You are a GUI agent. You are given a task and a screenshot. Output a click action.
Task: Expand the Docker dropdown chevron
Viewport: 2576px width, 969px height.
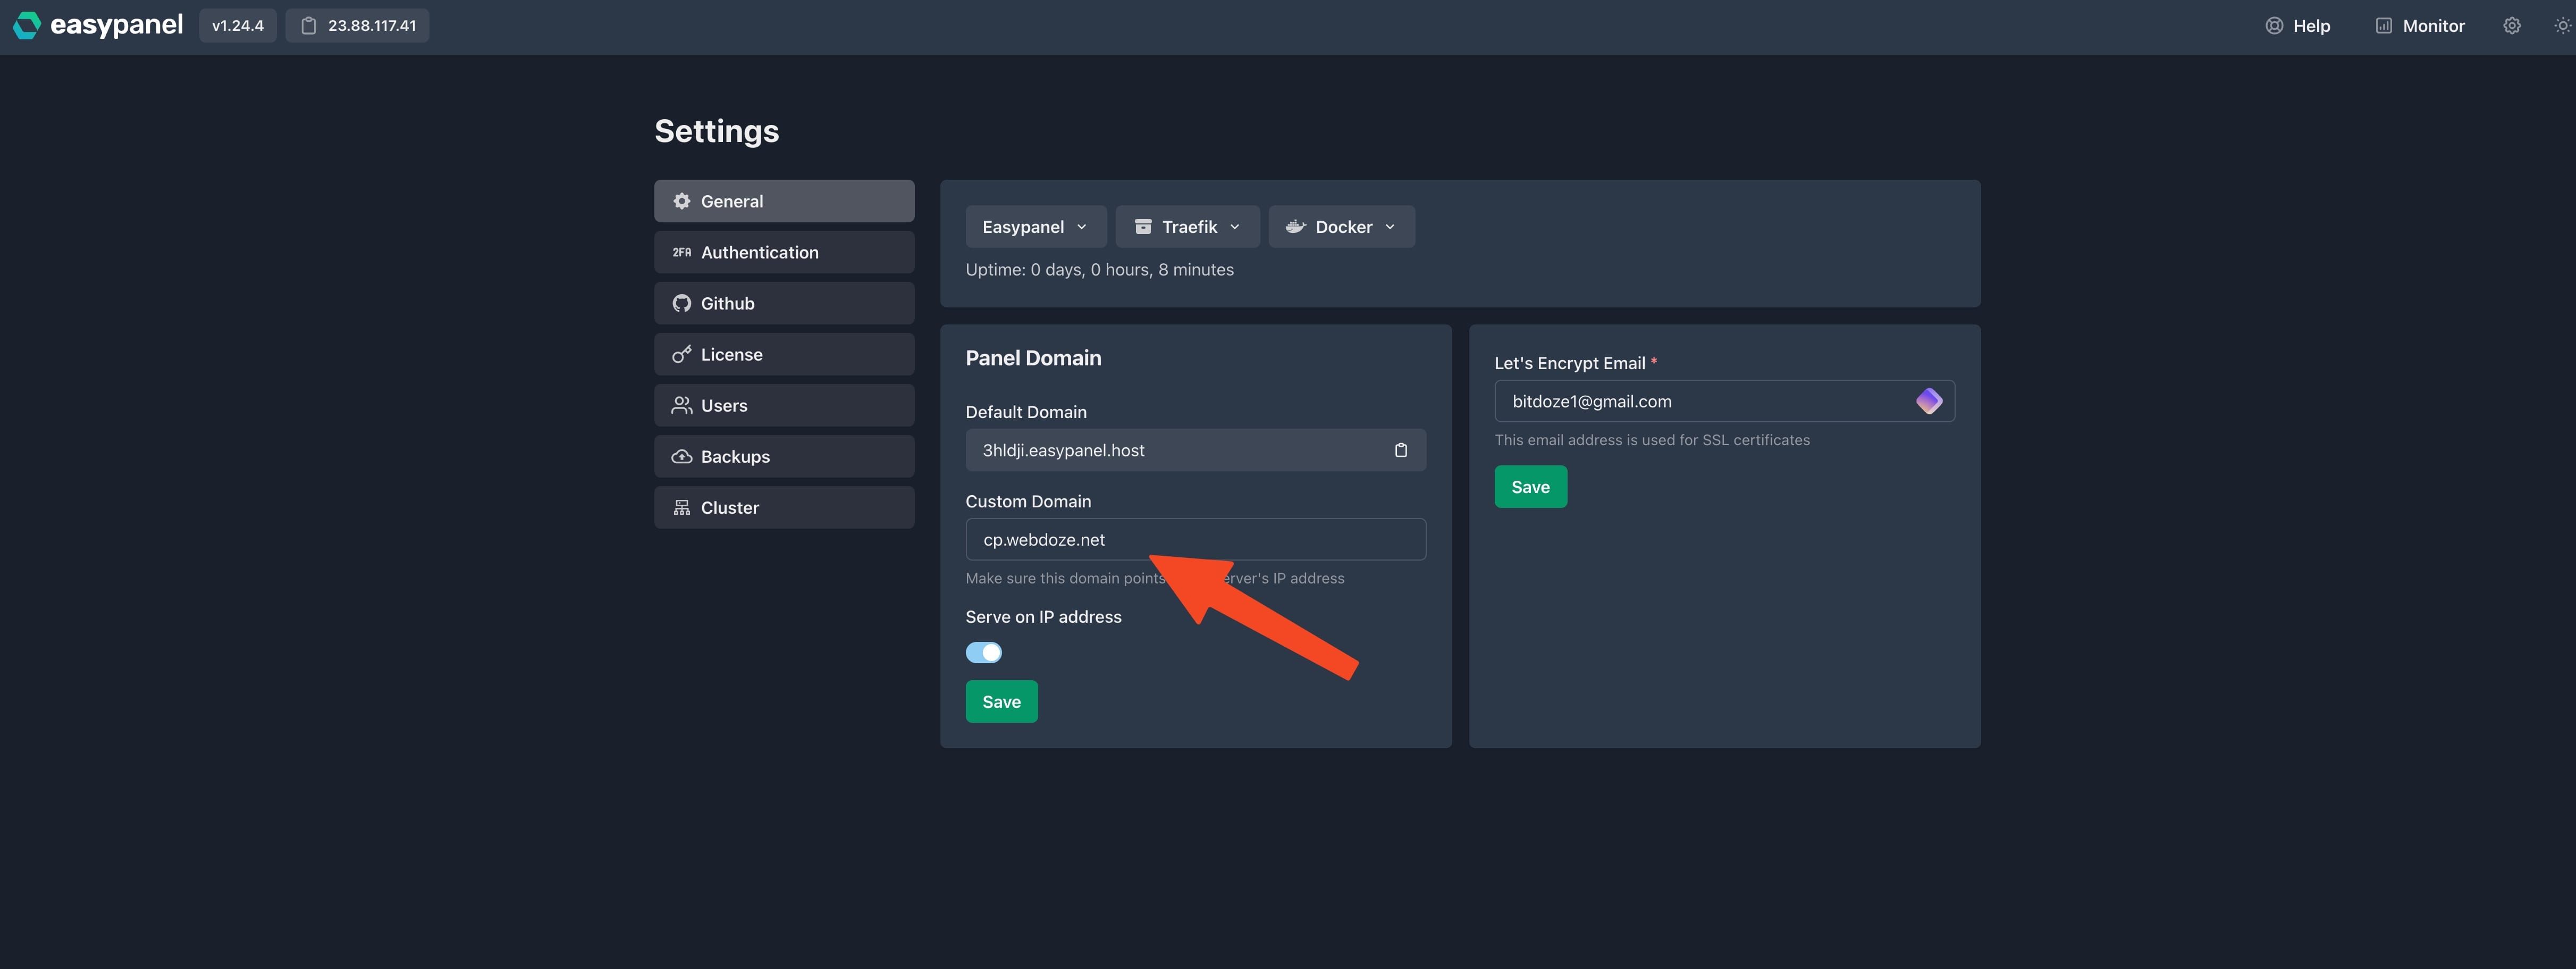coord(1390,227)
